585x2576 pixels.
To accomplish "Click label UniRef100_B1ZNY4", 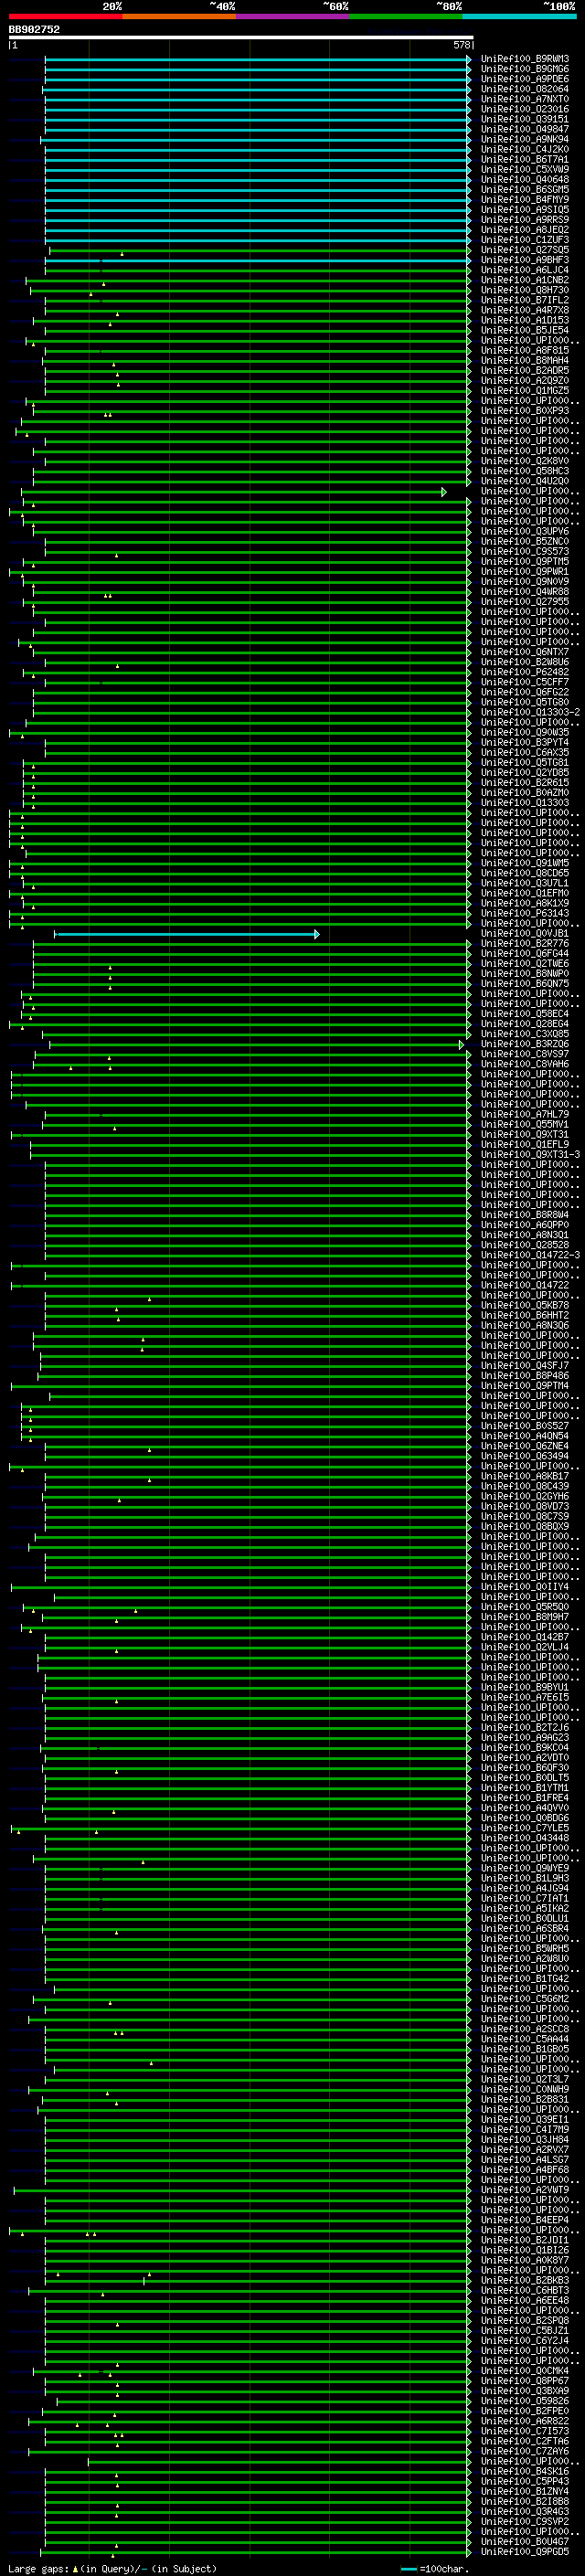I will point(525,2491).
